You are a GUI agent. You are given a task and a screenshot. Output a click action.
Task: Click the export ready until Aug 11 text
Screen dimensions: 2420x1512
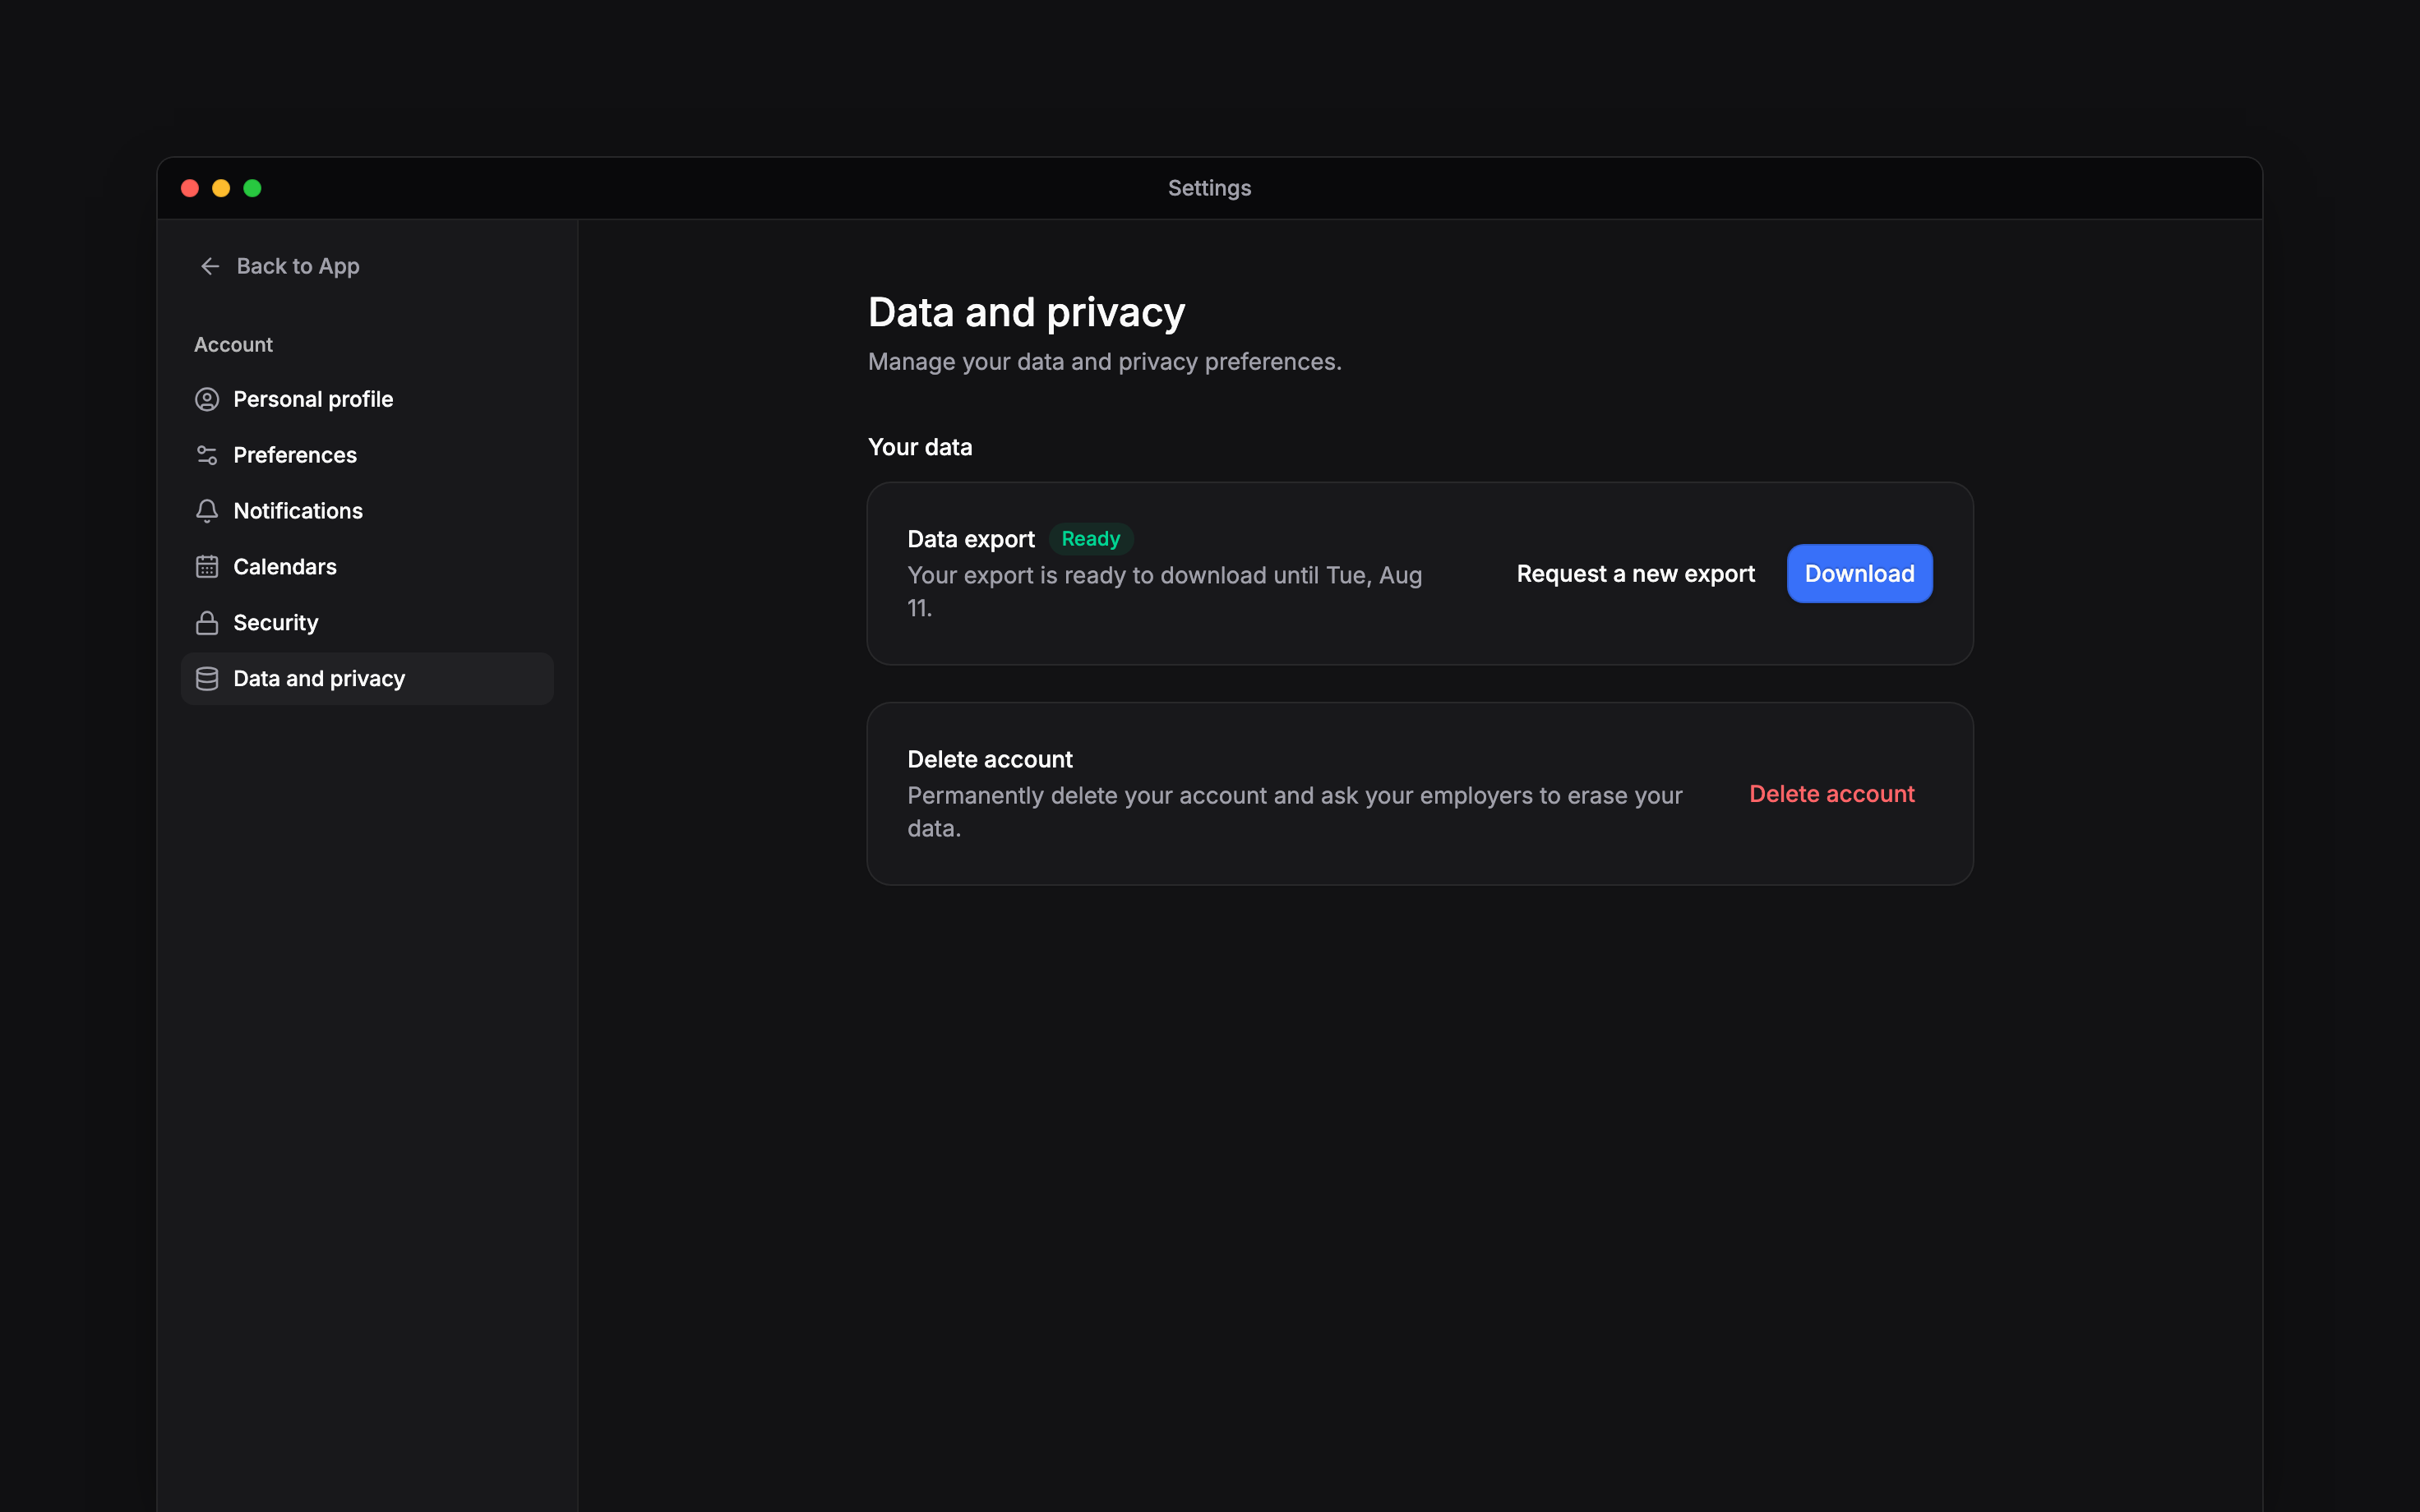(x=1164, y=591)
